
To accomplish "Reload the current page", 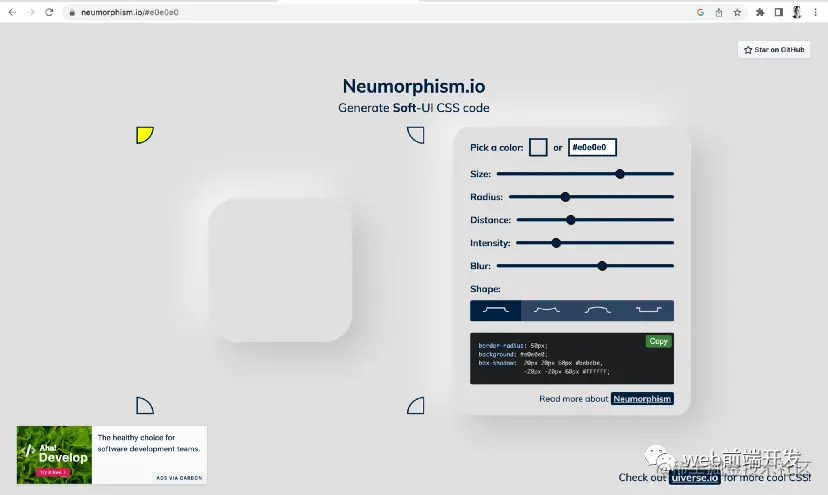I will (49, 12).
